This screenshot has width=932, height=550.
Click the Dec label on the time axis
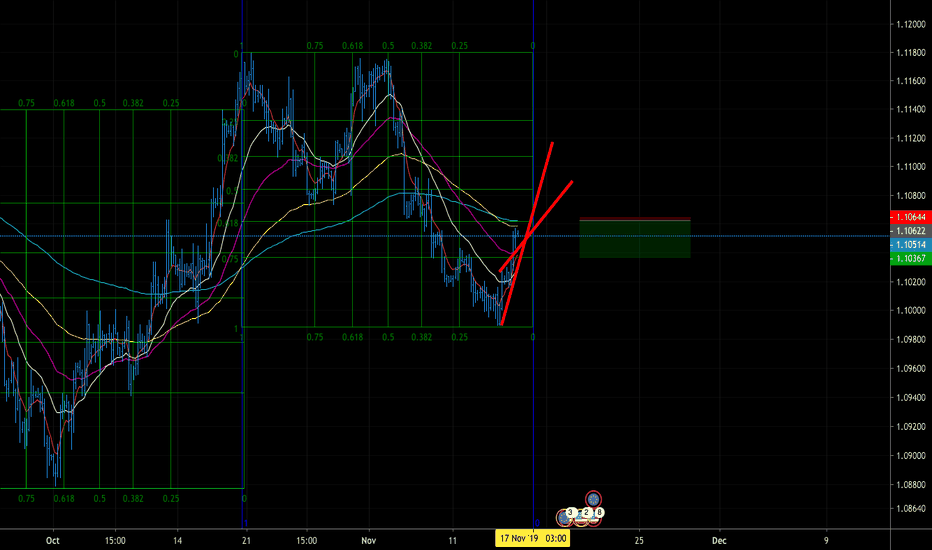coord(718,539)
